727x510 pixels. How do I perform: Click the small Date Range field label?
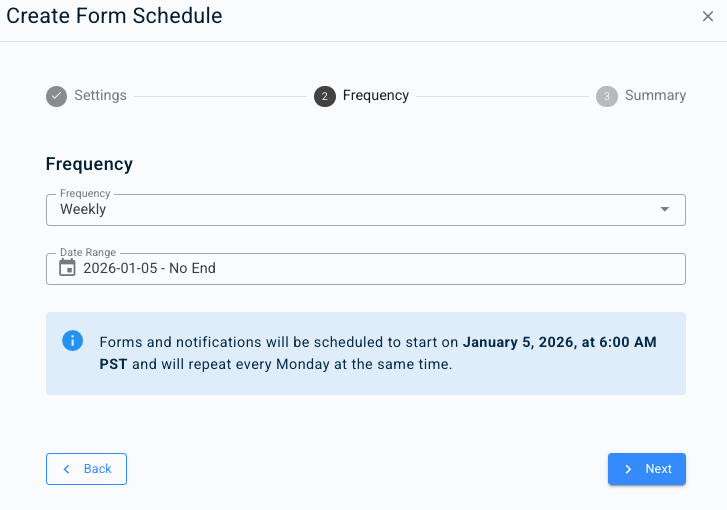click(88, 253)
